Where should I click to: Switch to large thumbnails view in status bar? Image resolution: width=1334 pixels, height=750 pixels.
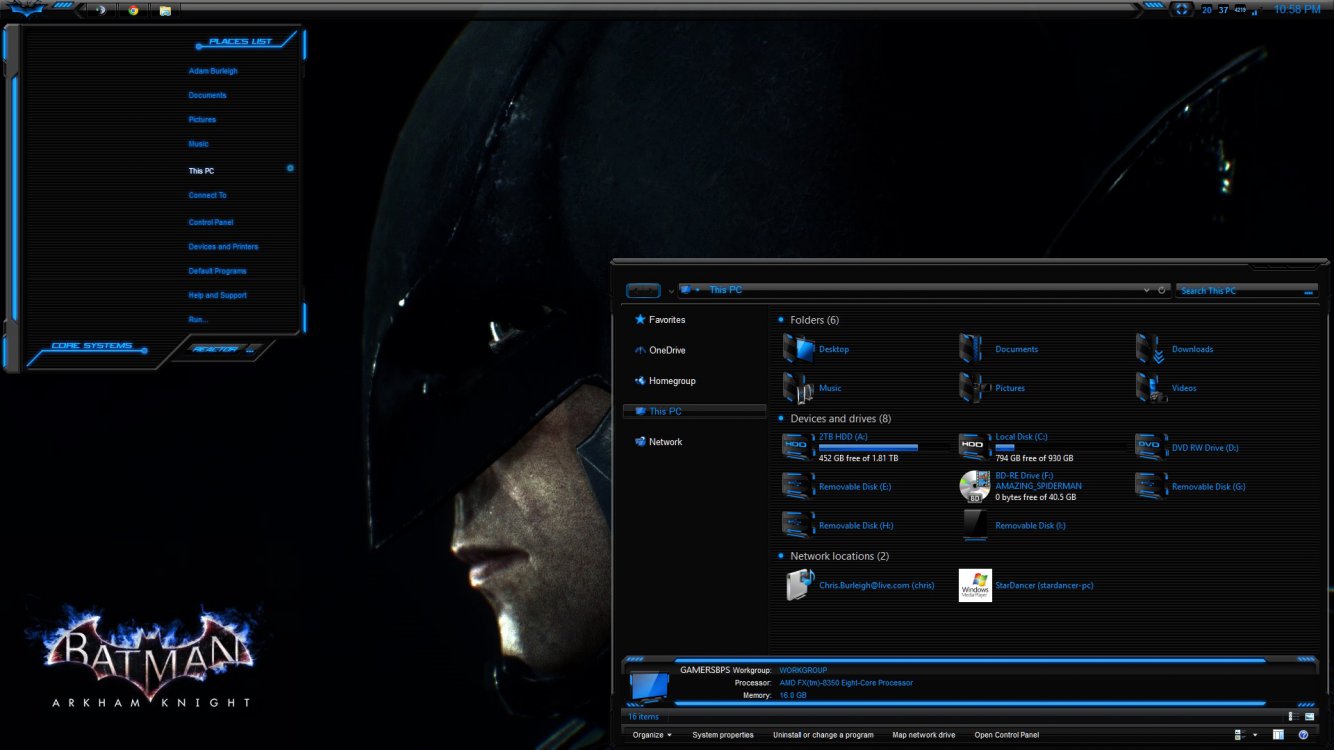click(x=1309, y=716)
